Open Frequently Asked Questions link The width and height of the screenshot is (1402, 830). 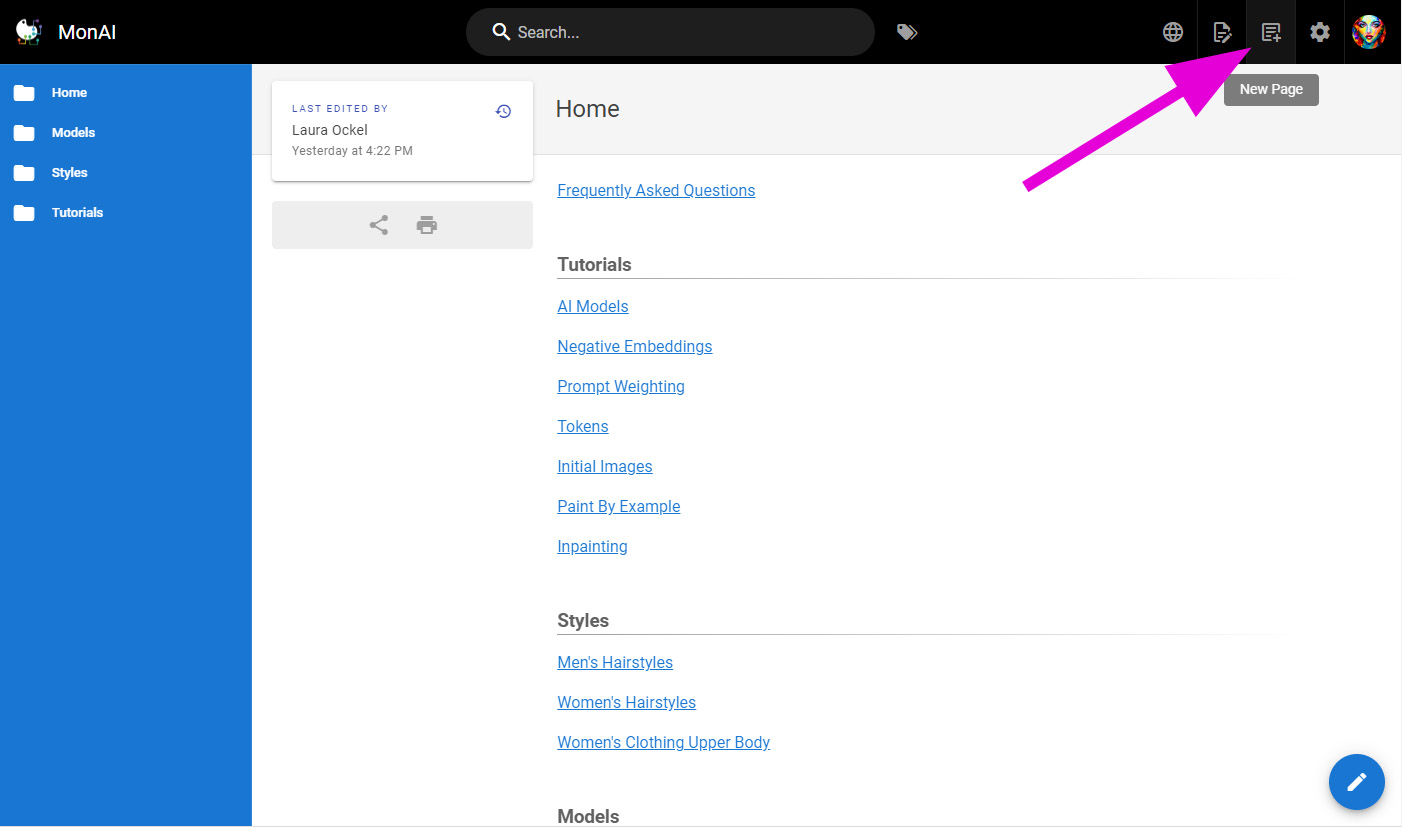[x=656, y=190]
